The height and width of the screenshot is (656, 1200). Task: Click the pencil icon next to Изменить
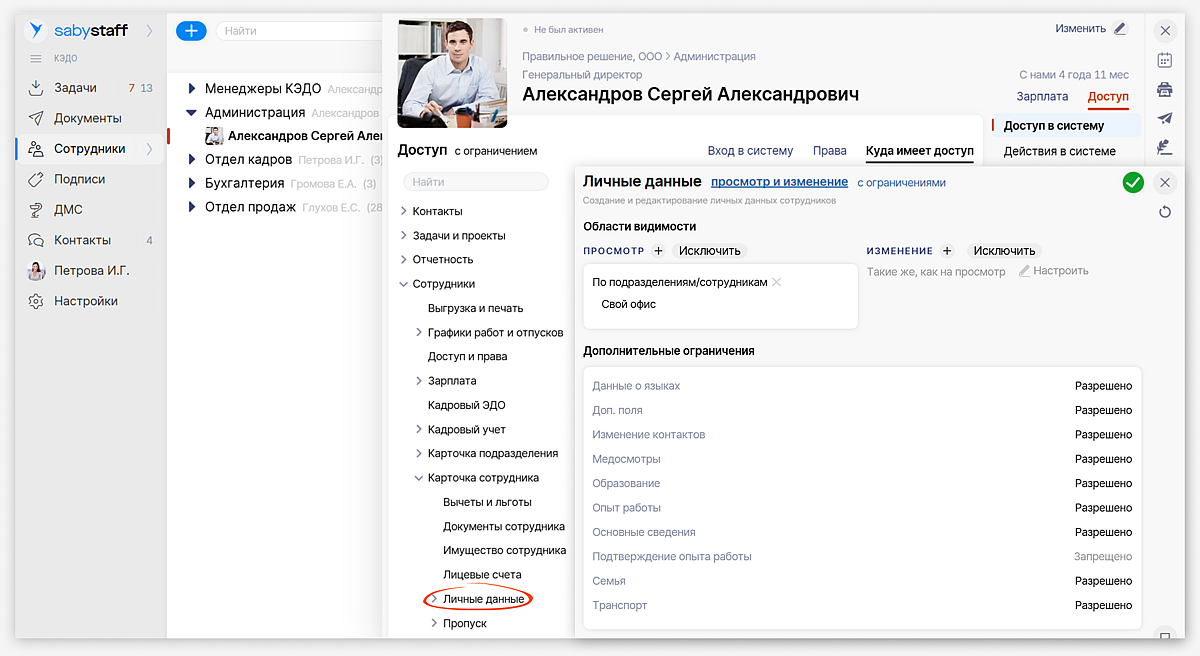(1119, 29)
